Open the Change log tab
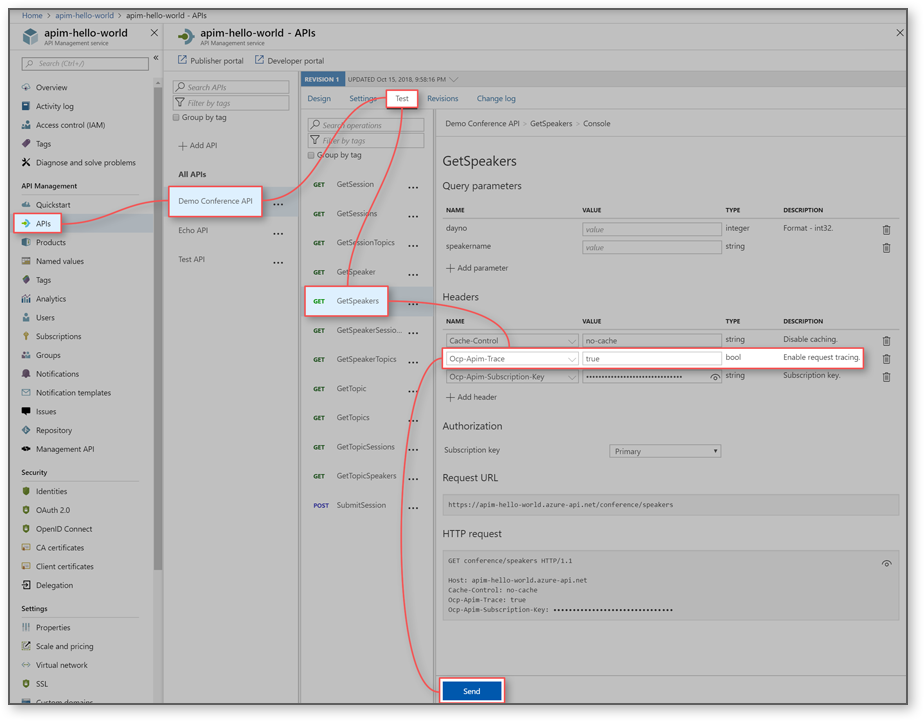The width and height of the screenshot is (924, 721). pyautogui.click(x=496, y=98)
